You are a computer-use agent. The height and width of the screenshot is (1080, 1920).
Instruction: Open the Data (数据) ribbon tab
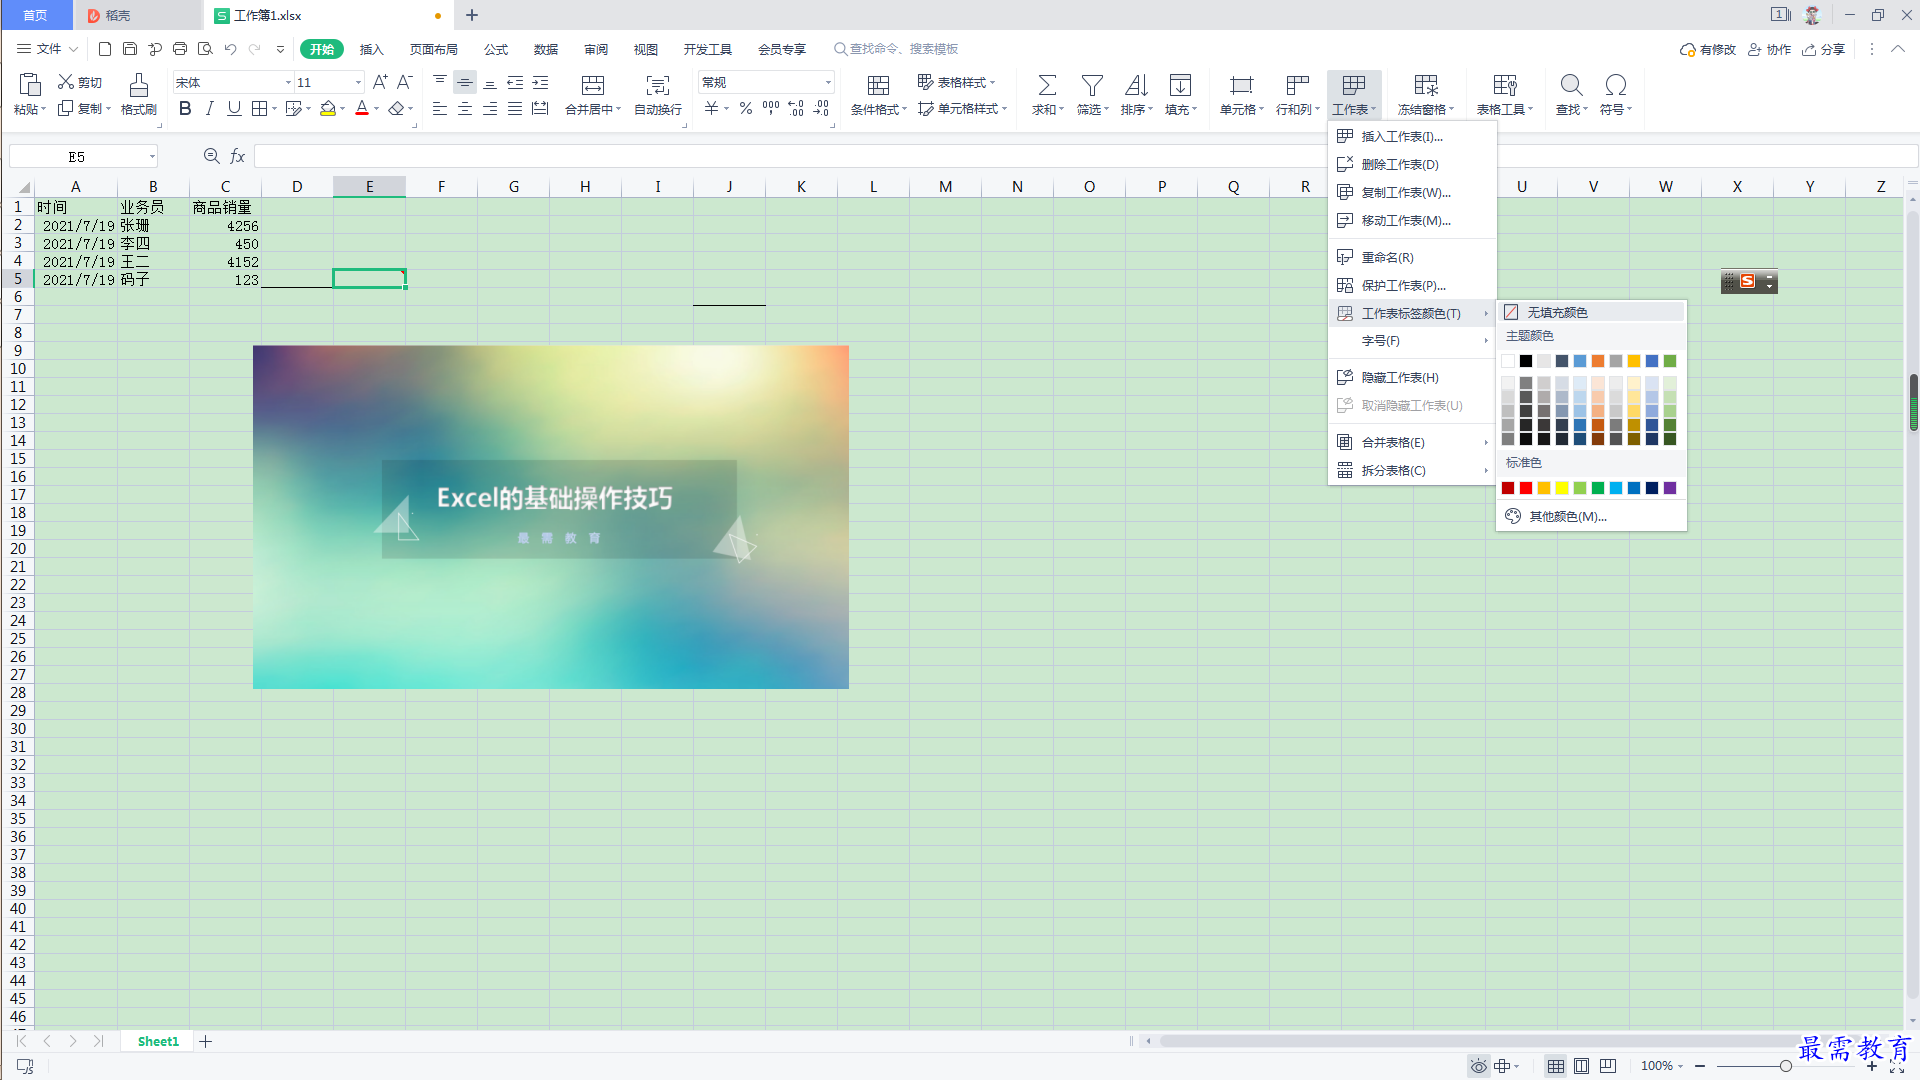coord(546,49)
